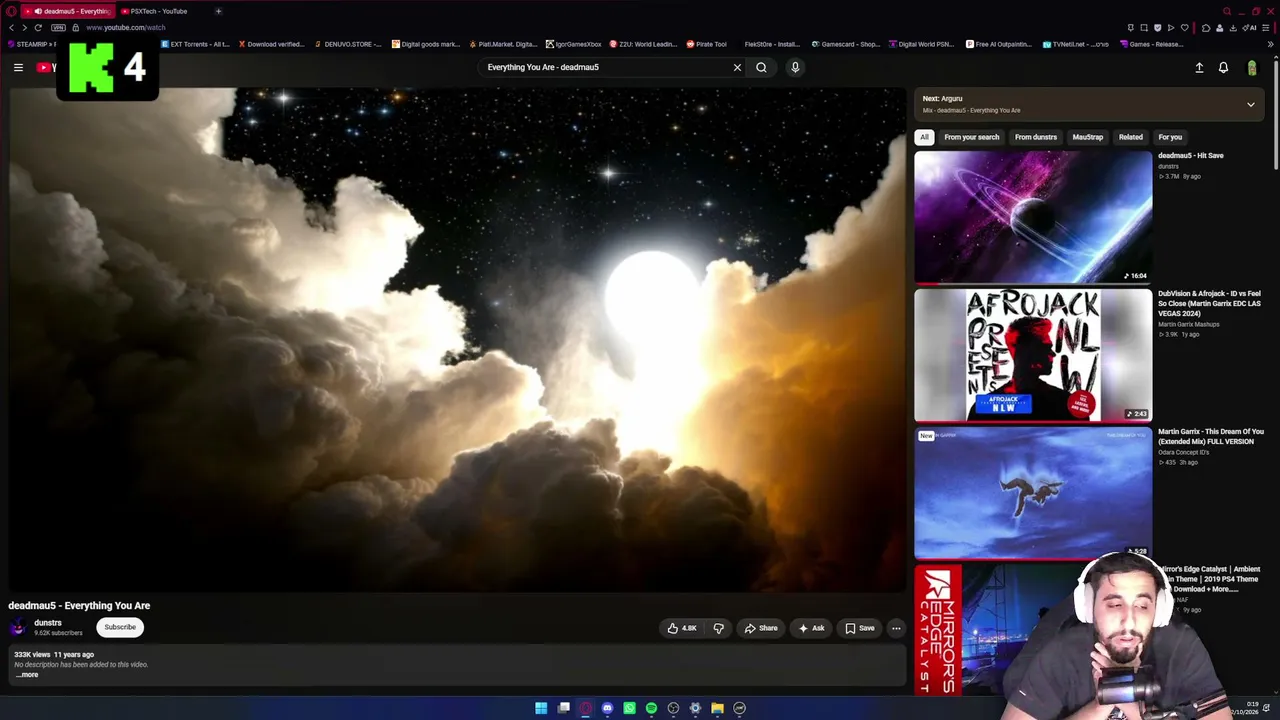
Task: Open File Explorer from the taskbar
Action: 717,708
